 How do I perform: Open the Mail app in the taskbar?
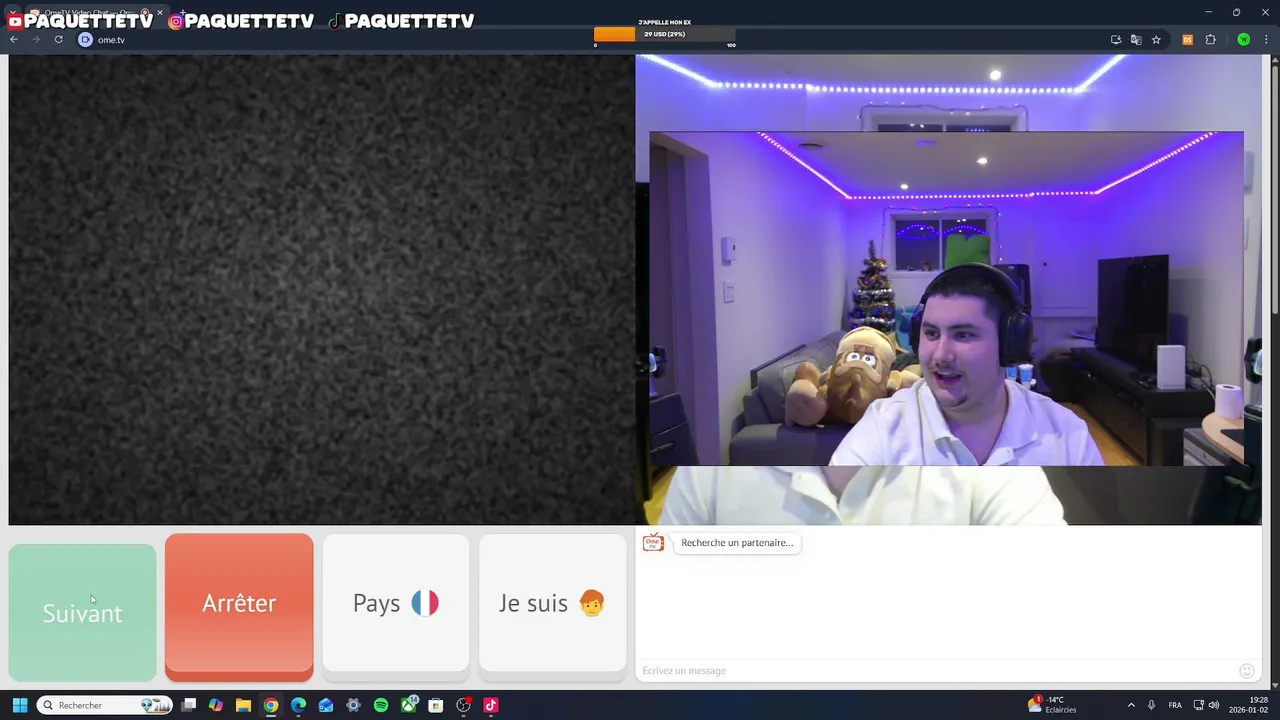pyautogui.click(x=326, y=705)
